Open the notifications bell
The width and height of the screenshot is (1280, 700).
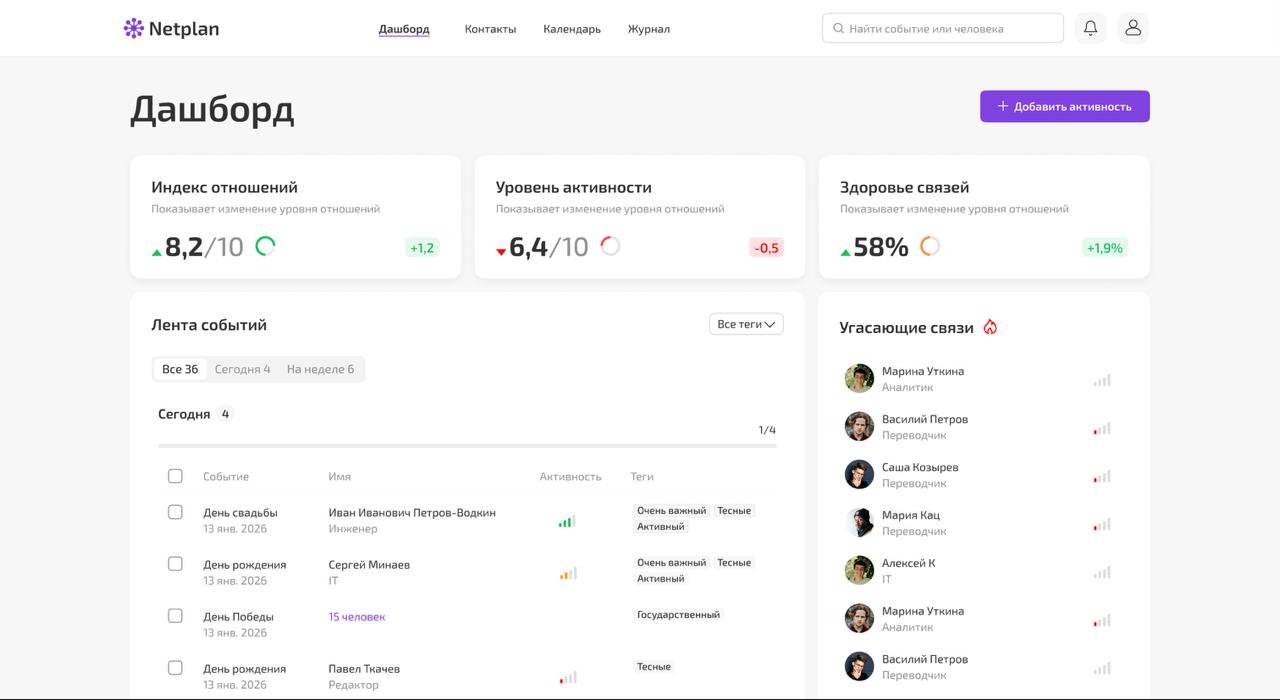pyautogui.click(x=1090, y=28)
